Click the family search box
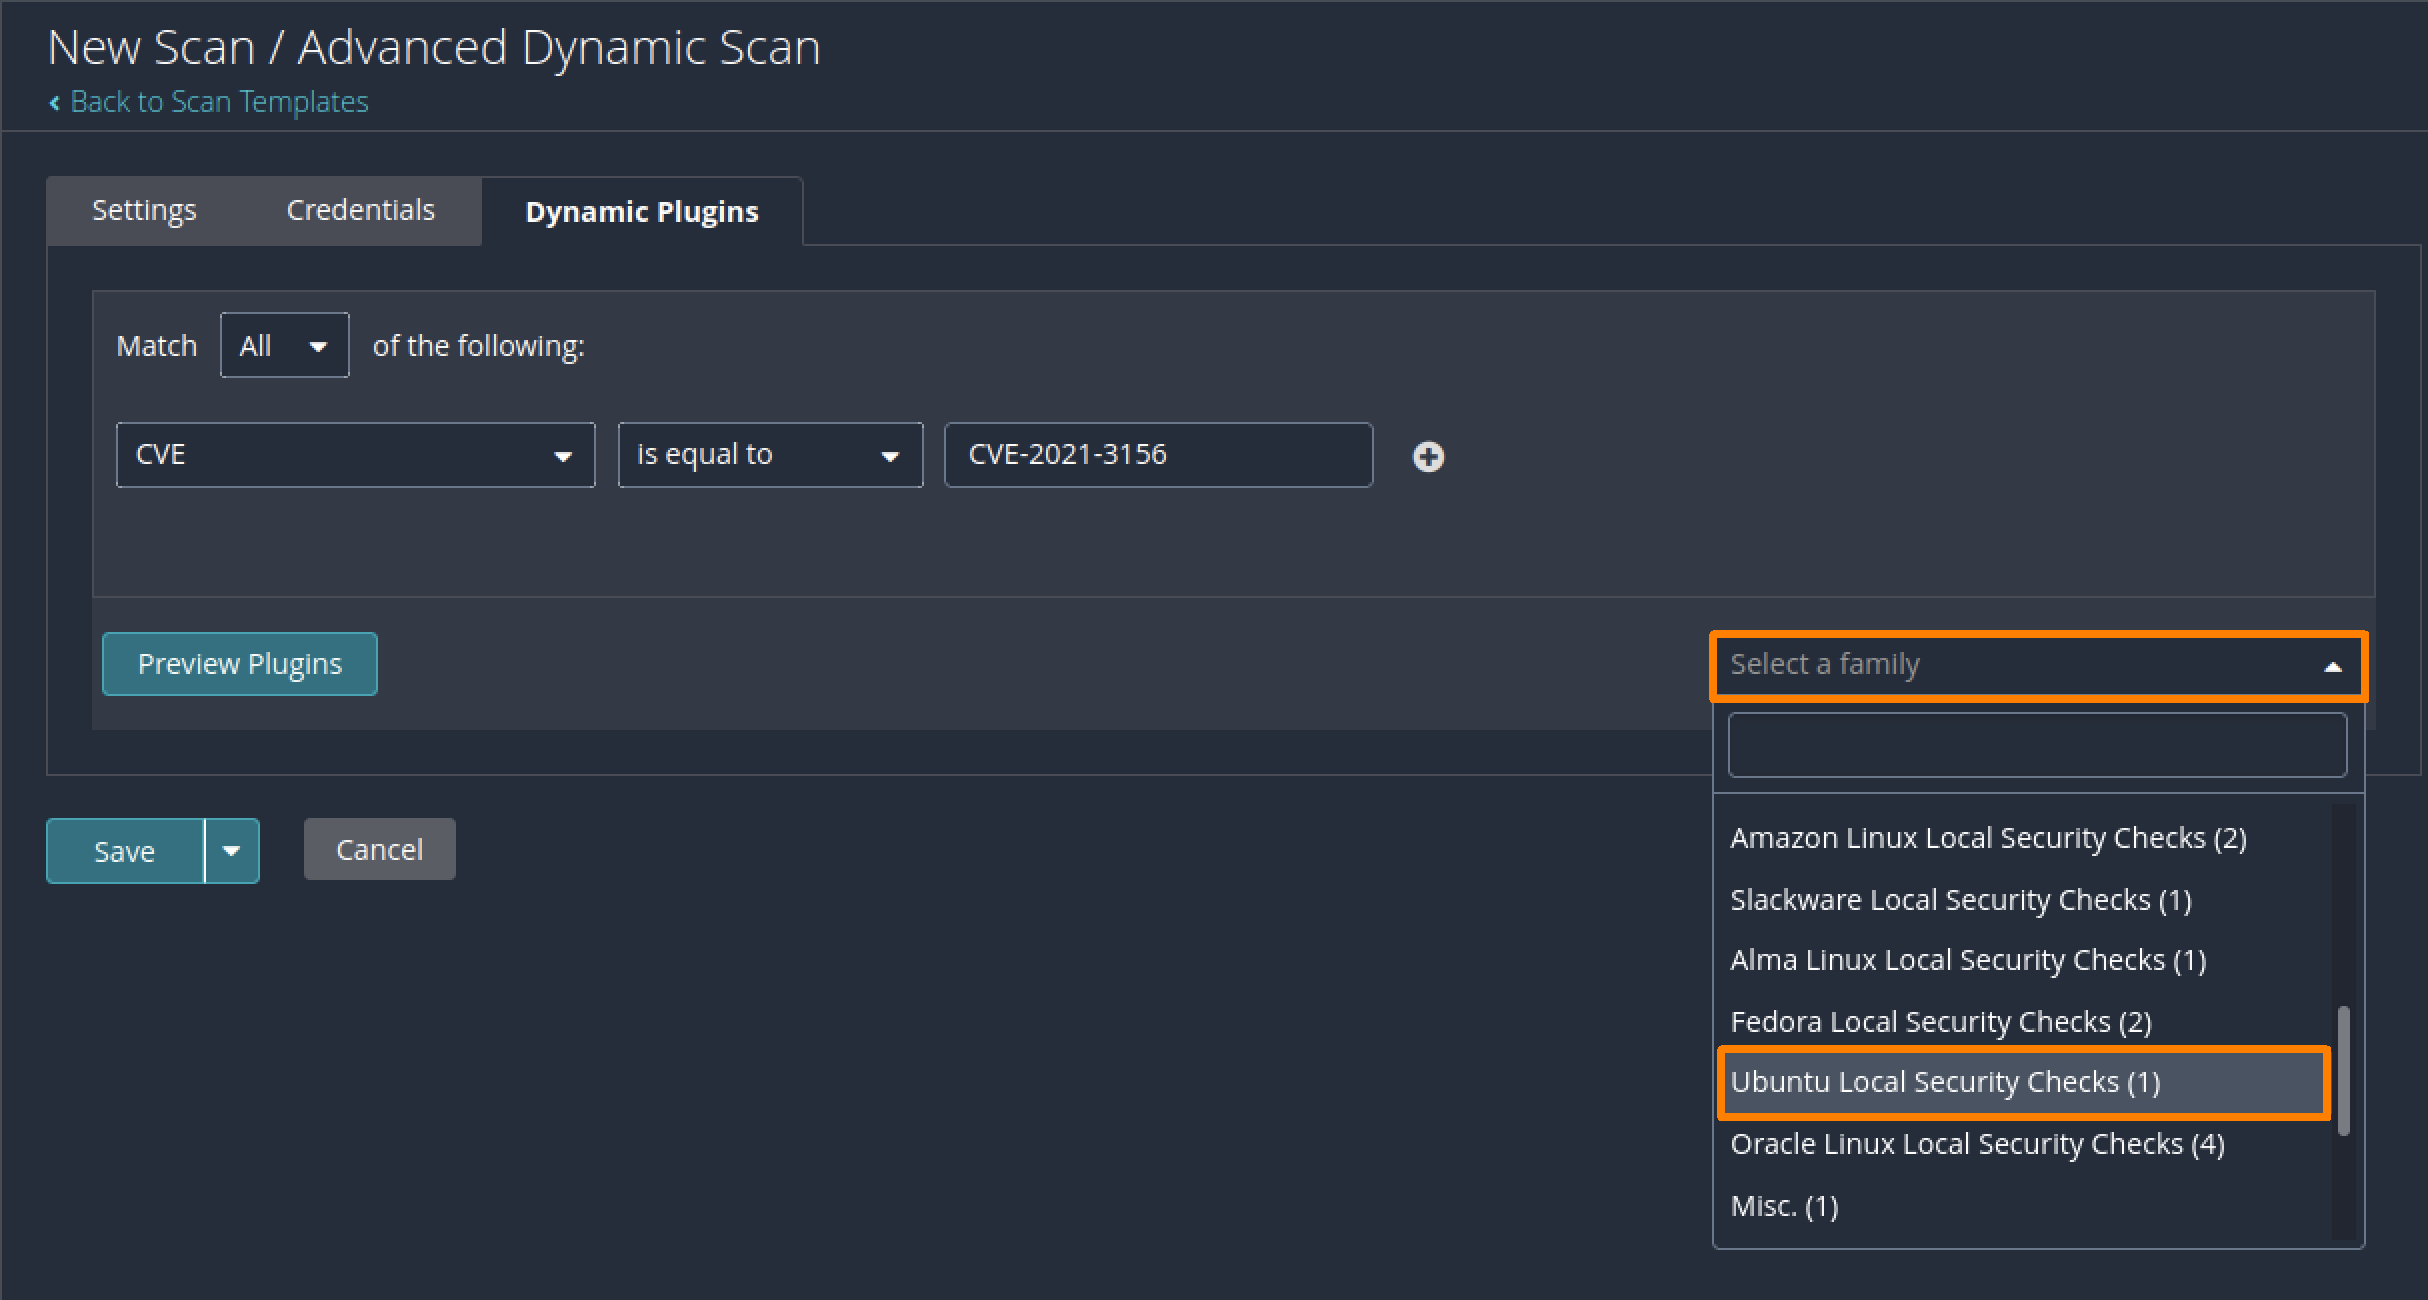The image size is (2428, 1300). click(x=2036, y=745)
